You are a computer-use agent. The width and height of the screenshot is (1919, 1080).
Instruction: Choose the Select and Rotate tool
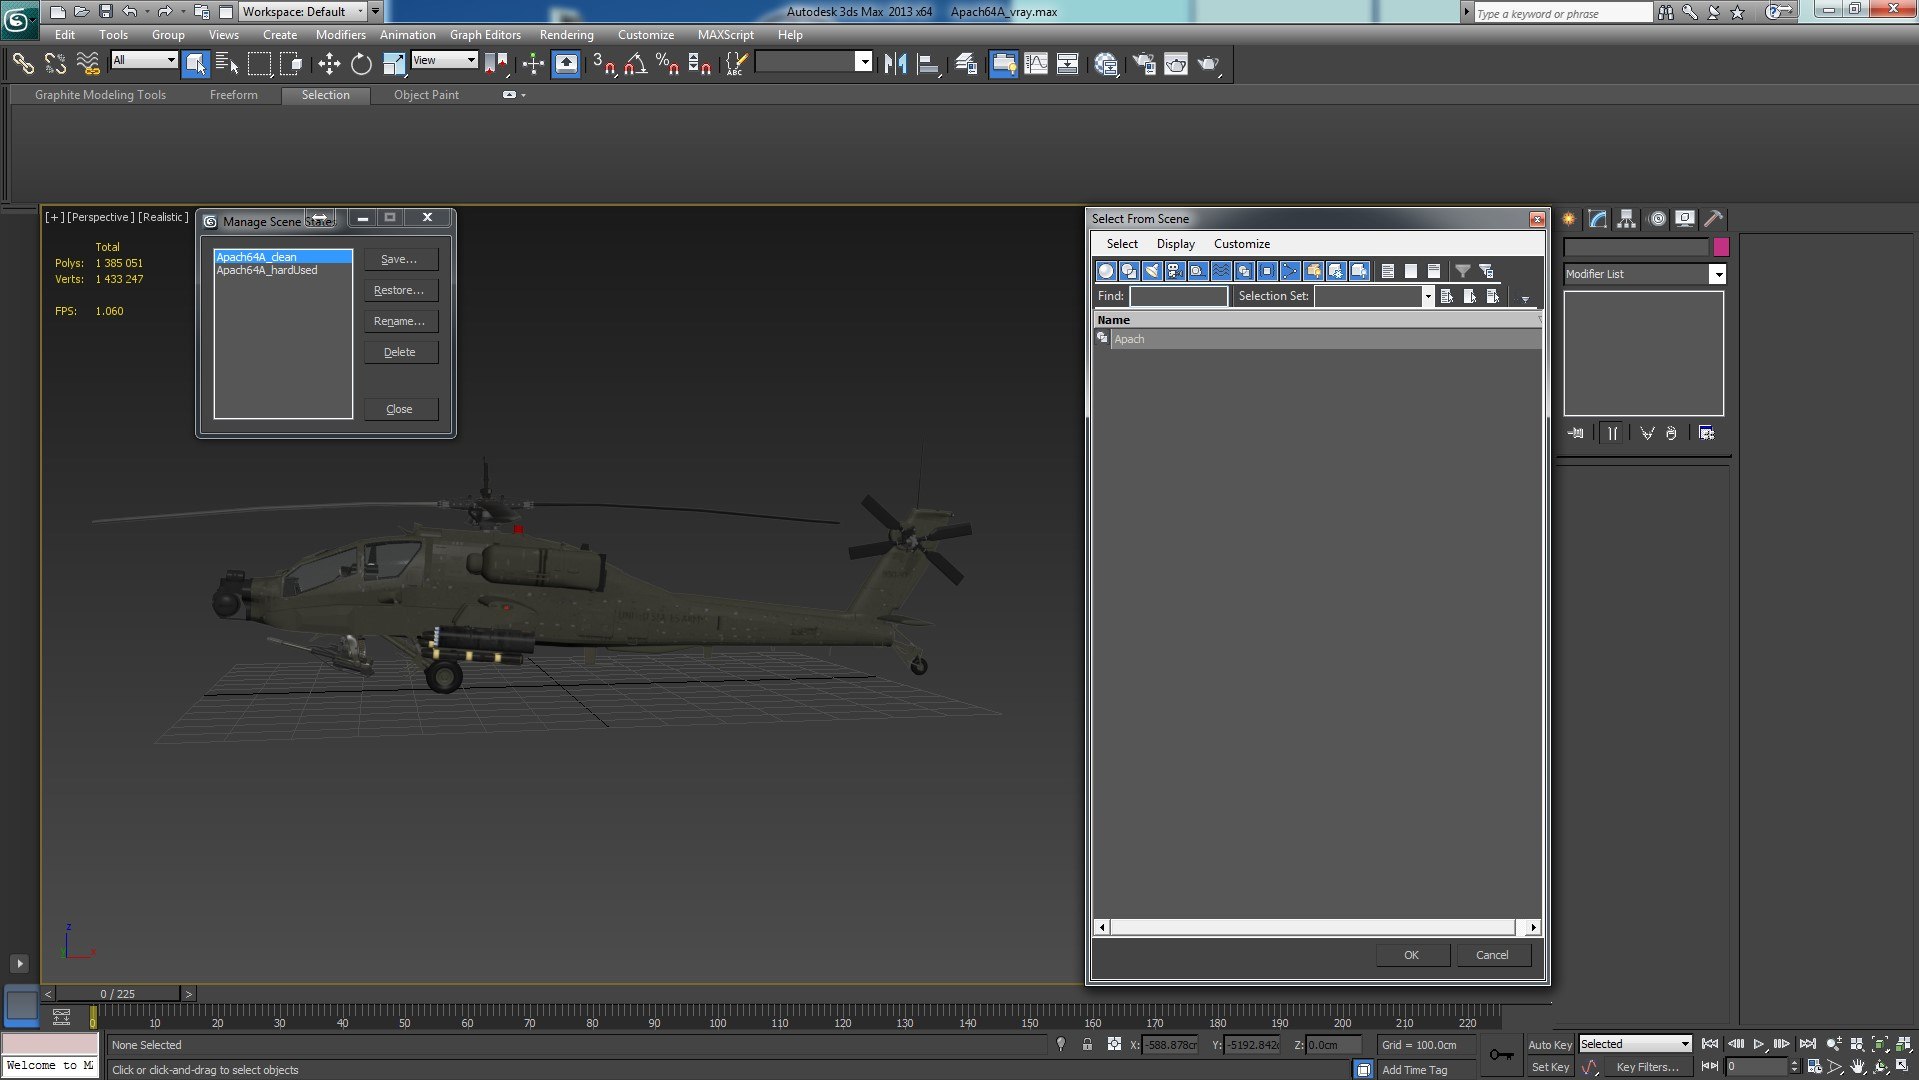(x=361, y=64)
